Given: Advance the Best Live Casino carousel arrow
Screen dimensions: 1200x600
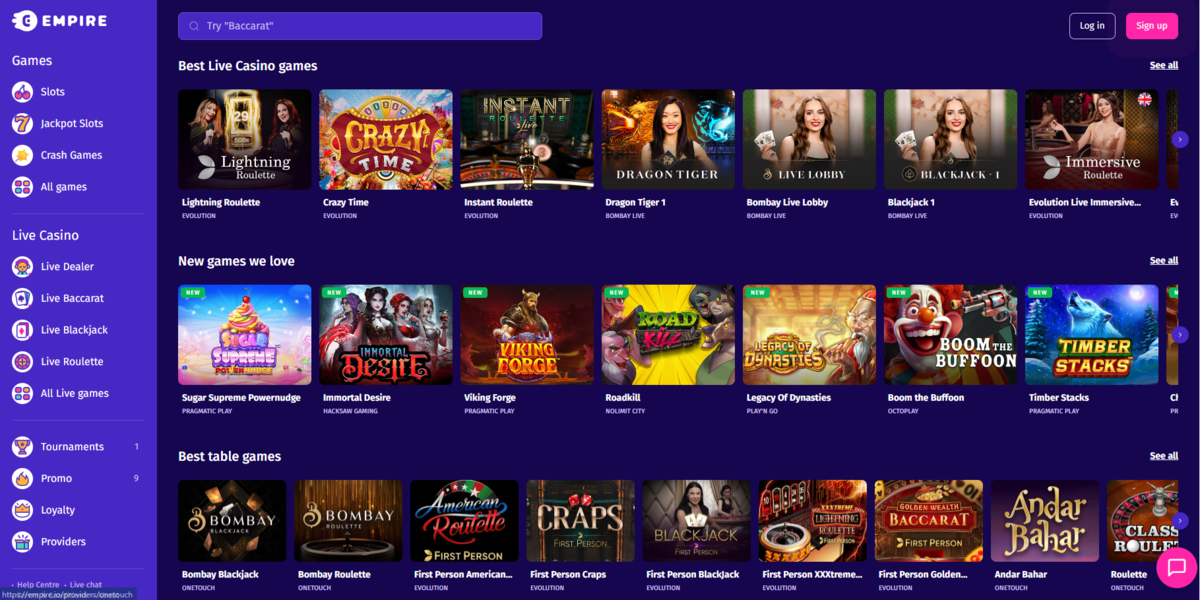Looking at the screenshot, I should click(x=1180, y=140).
